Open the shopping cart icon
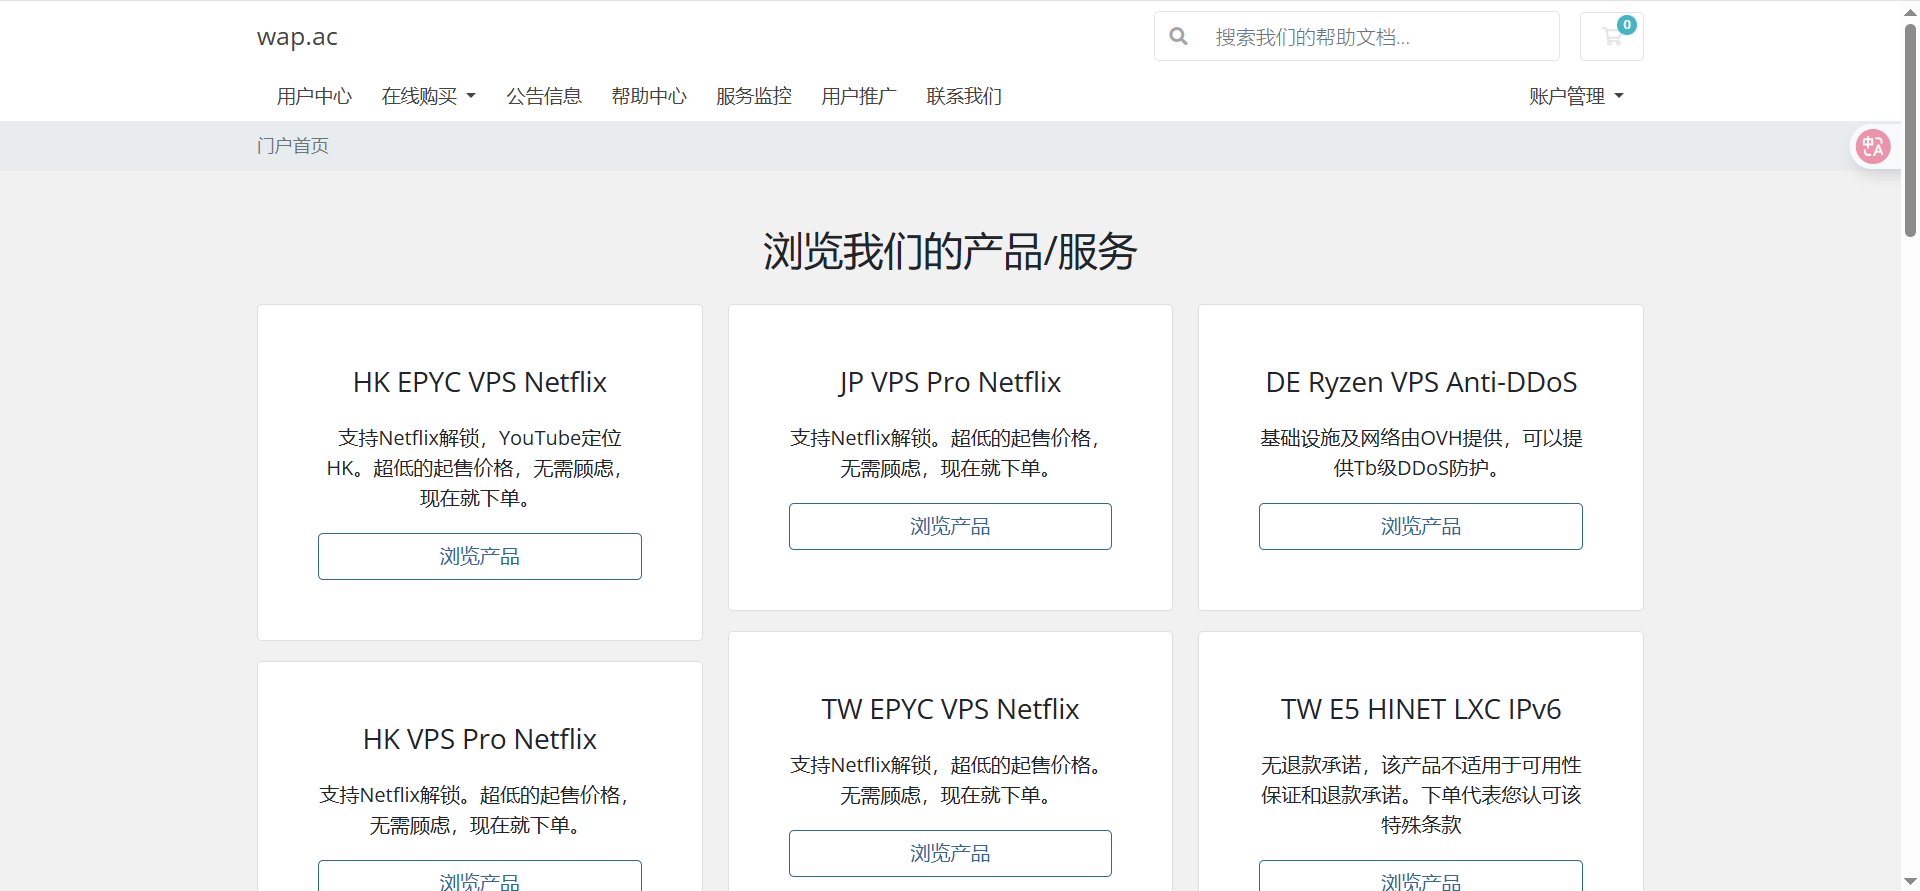 [1611, 37]
